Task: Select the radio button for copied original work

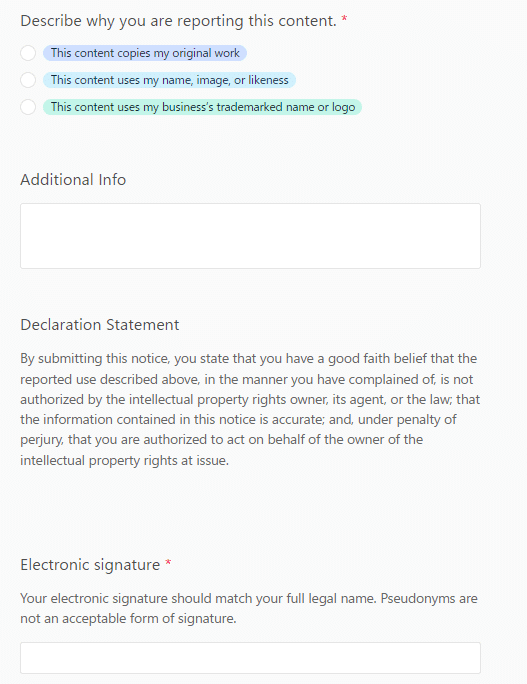Action: [x=28, y=53]
